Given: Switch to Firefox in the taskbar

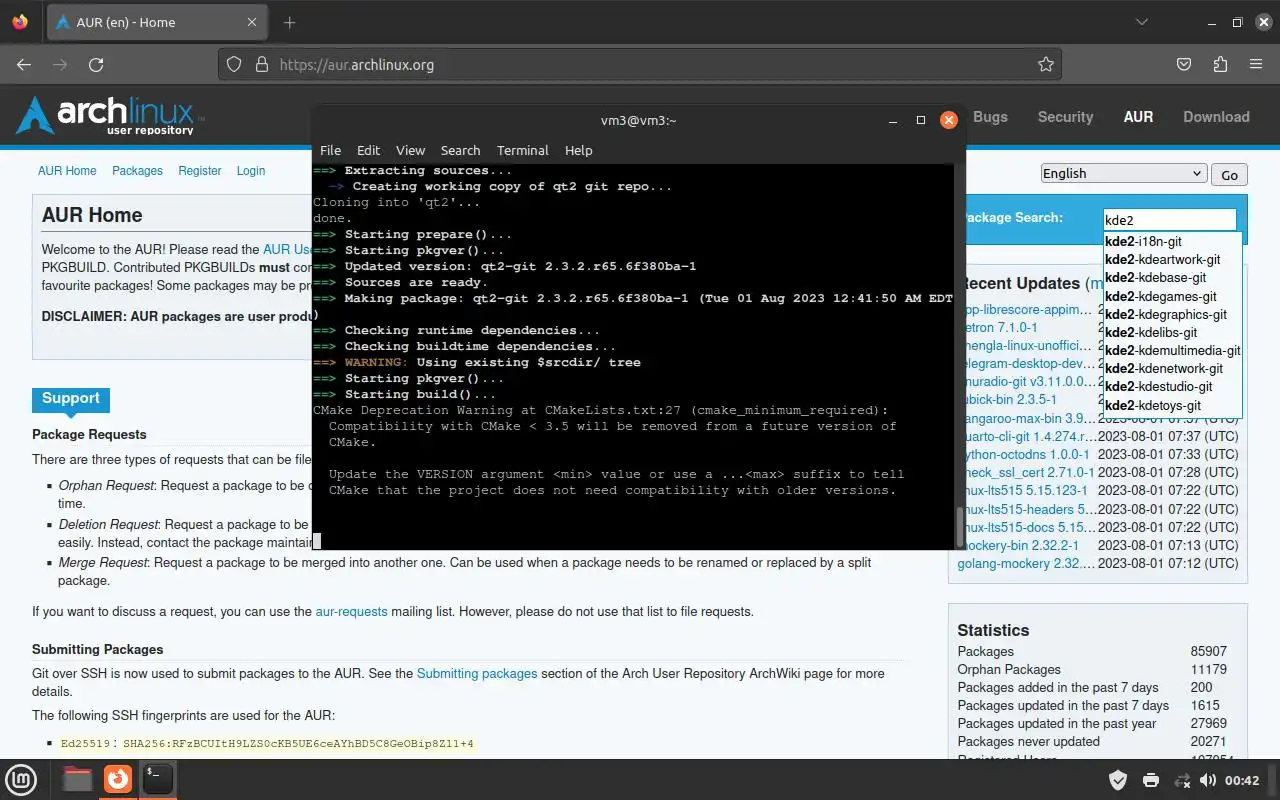Looking at the screenshot, I should (x=118, y=778).
